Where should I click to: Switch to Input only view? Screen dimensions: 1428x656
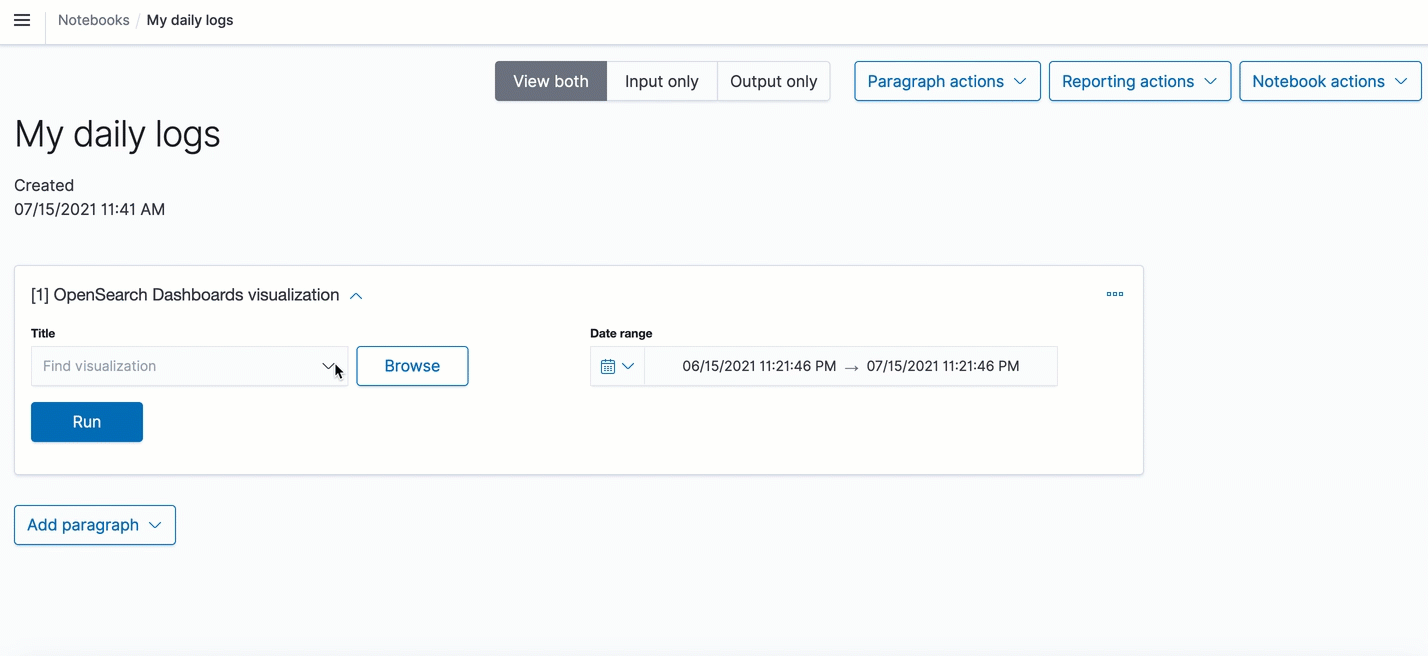[x=661, y=81]
